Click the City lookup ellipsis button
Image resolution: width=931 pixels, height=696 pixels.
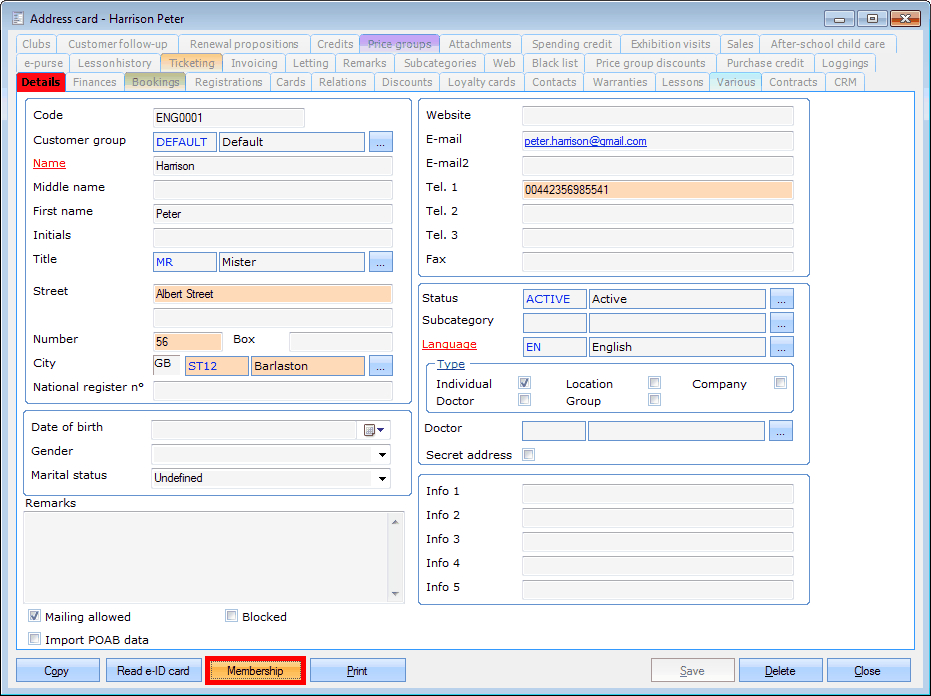pos(380,366)
